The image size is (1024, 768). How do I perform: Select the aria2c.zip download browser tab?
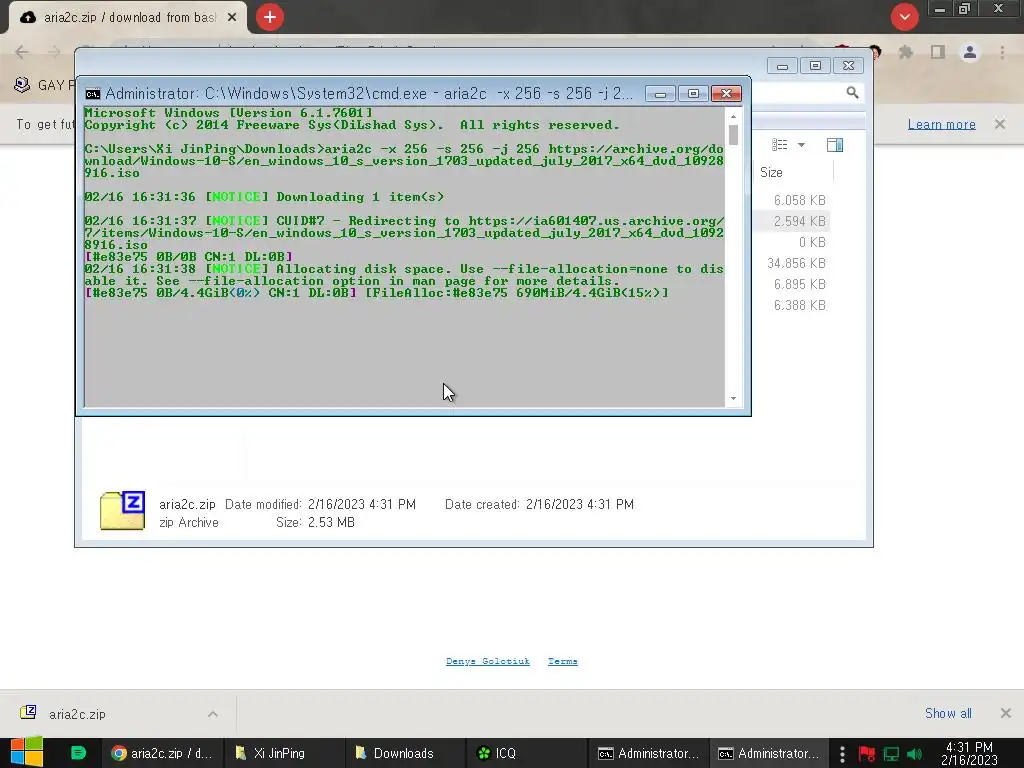pyautogui.click(x=128, y=18)
